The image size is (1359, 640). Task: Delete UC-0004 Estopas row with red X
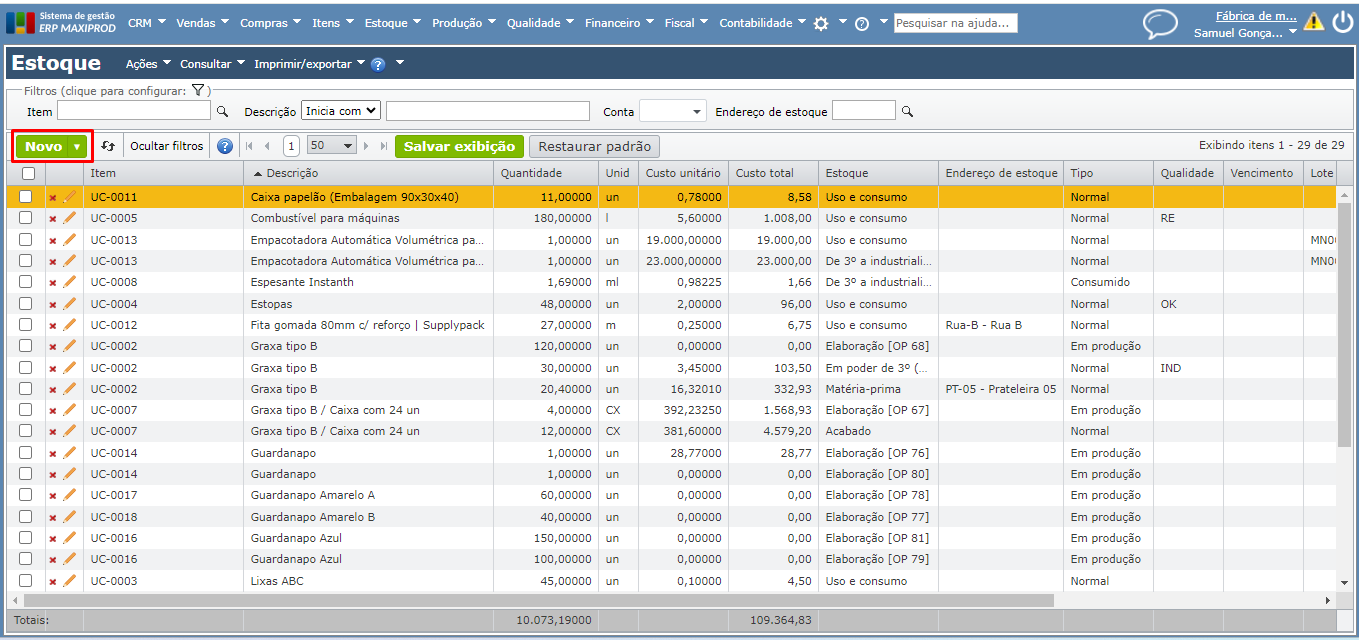pos(53,304)
